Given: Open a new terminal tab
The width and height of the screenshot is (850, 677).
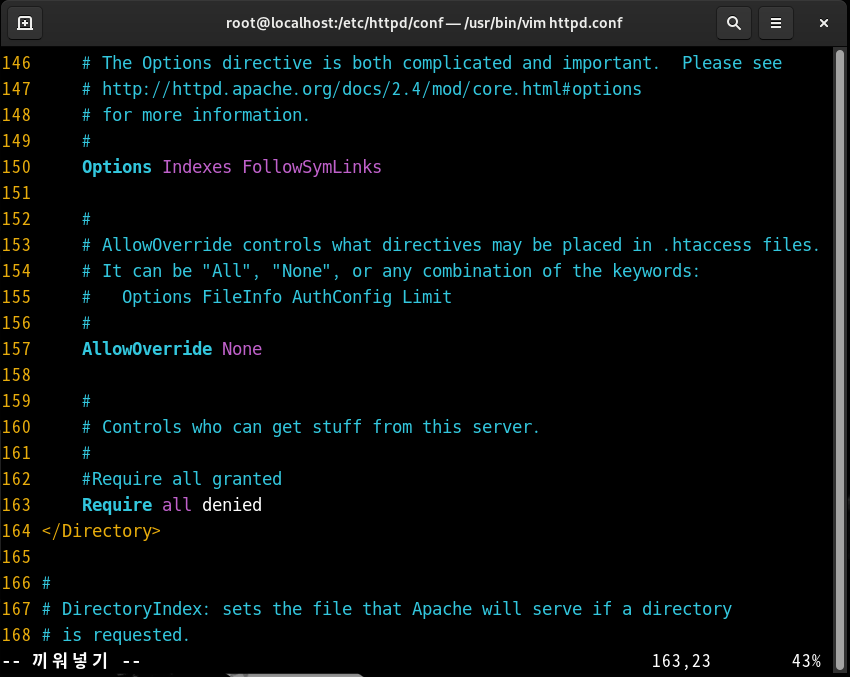Looking at the screenshot, I should (25, 23).
